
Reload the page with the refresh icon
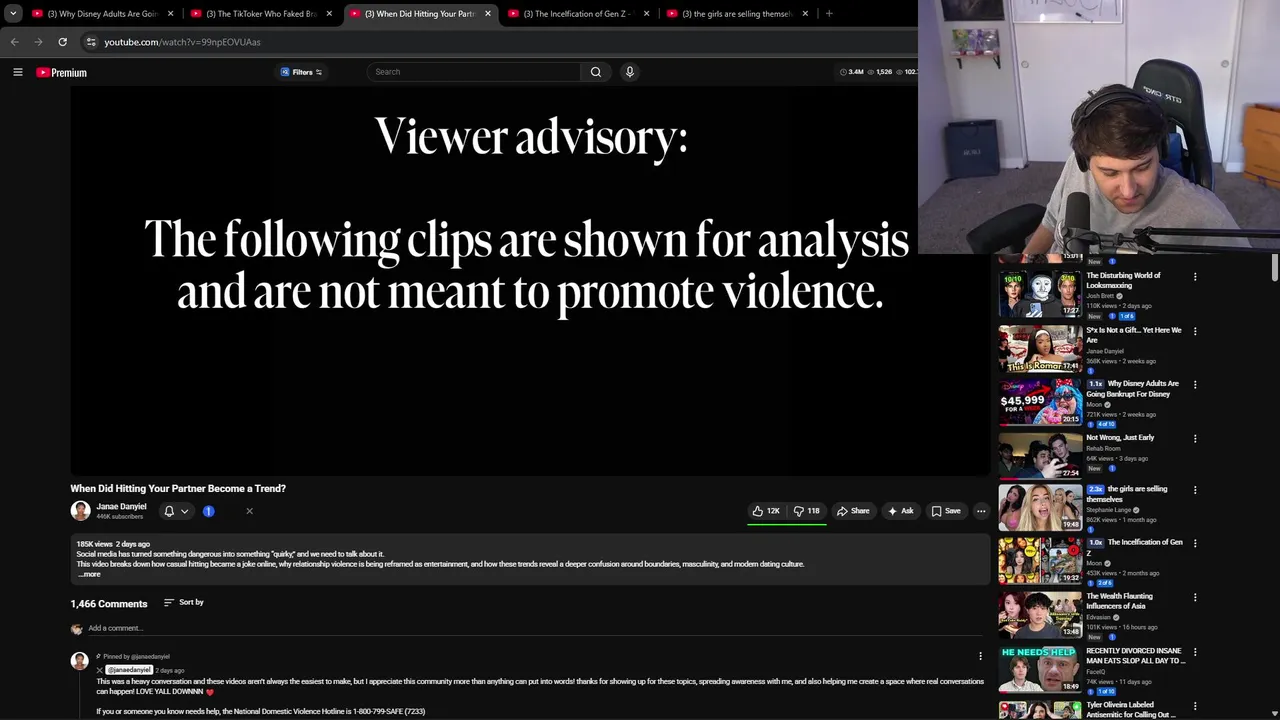(62, 42)
